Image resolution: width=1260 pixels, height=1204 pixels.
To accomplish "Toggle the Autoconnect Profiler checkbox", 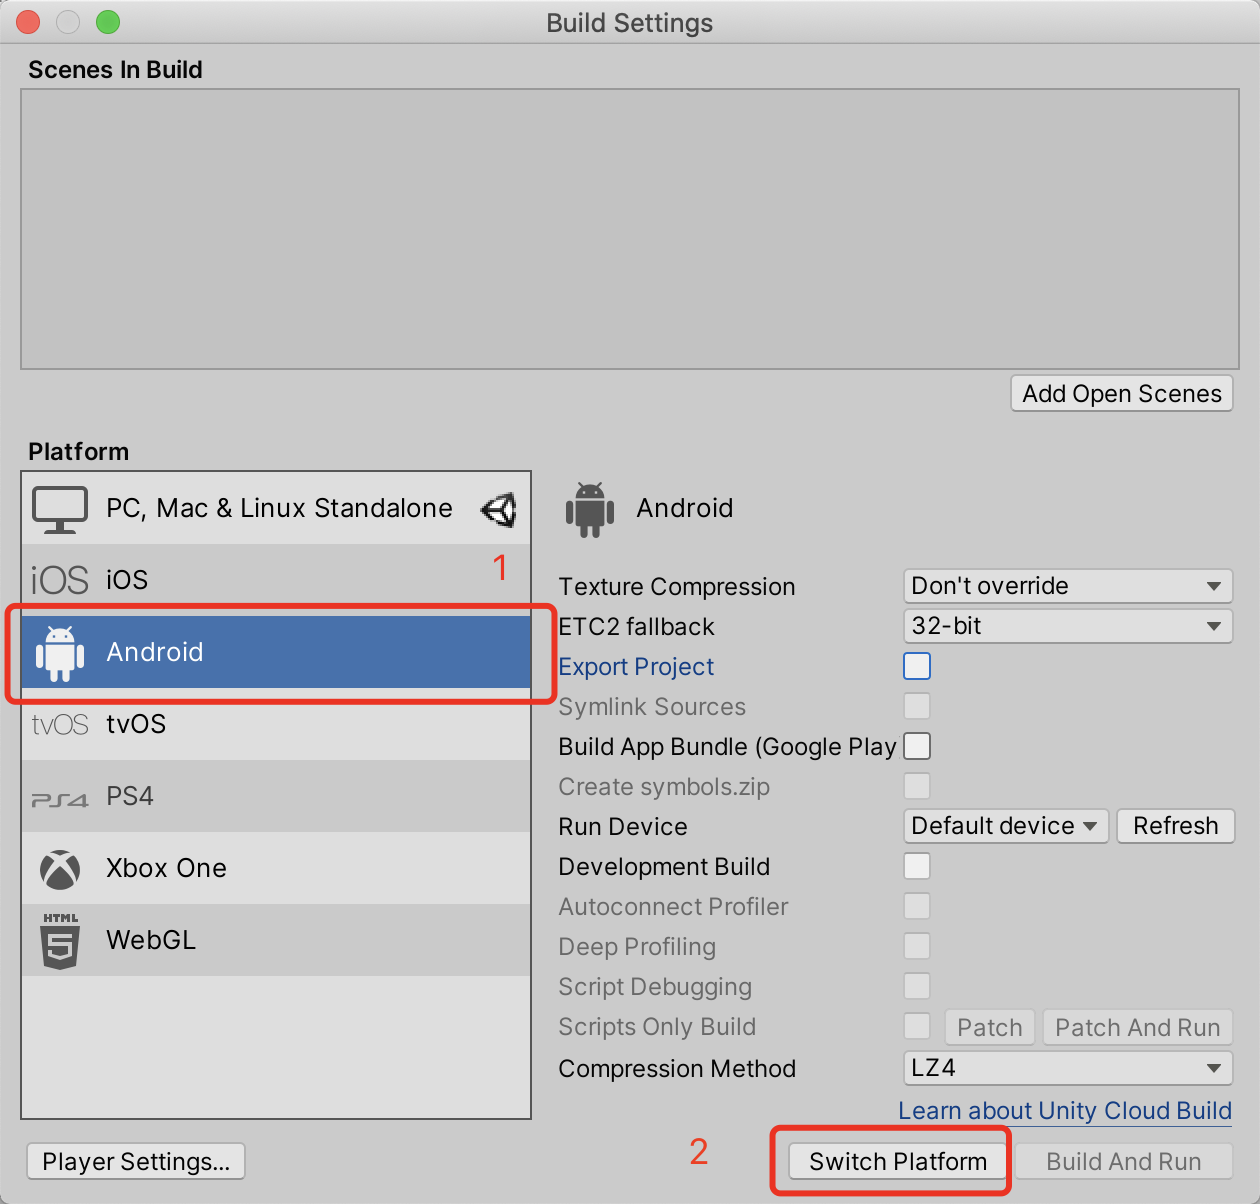I will (x=917, y=906).
